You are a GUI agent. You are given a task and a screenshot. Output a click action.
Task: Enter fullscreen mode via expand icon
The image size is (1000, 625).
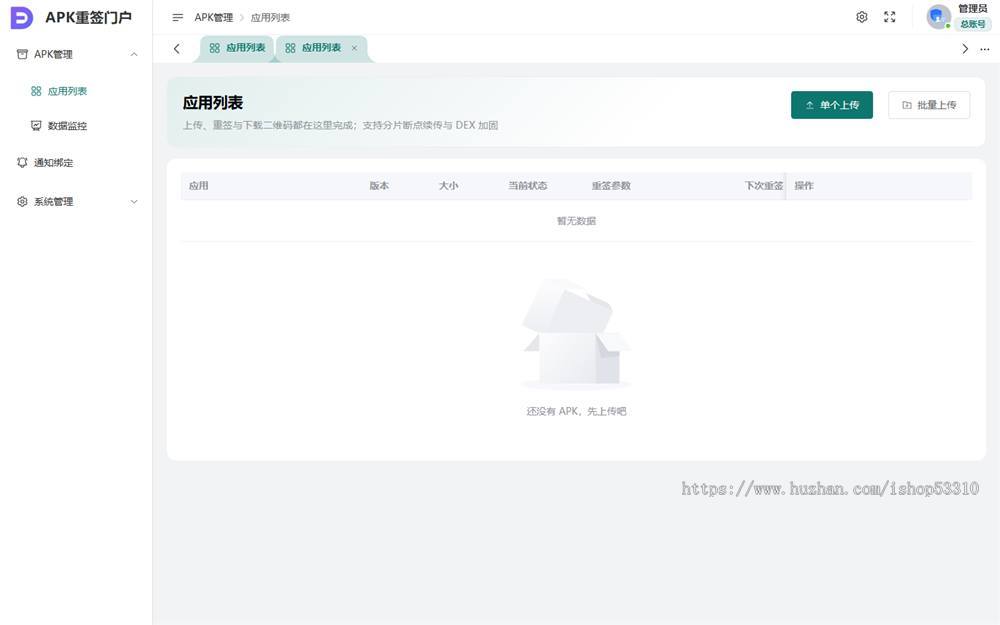(x=890, y=17)
